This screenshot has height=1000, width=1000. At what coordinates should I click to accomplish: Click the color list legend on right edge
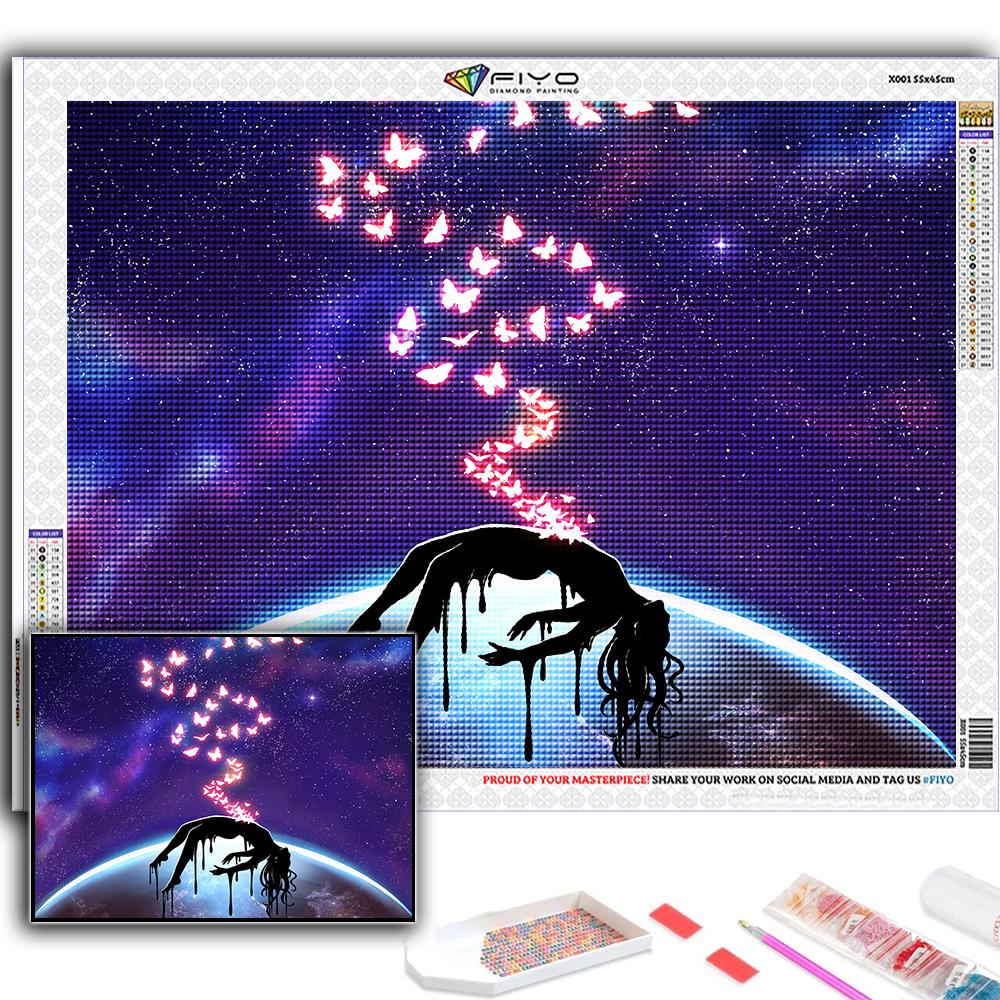[x=976, y=249]
